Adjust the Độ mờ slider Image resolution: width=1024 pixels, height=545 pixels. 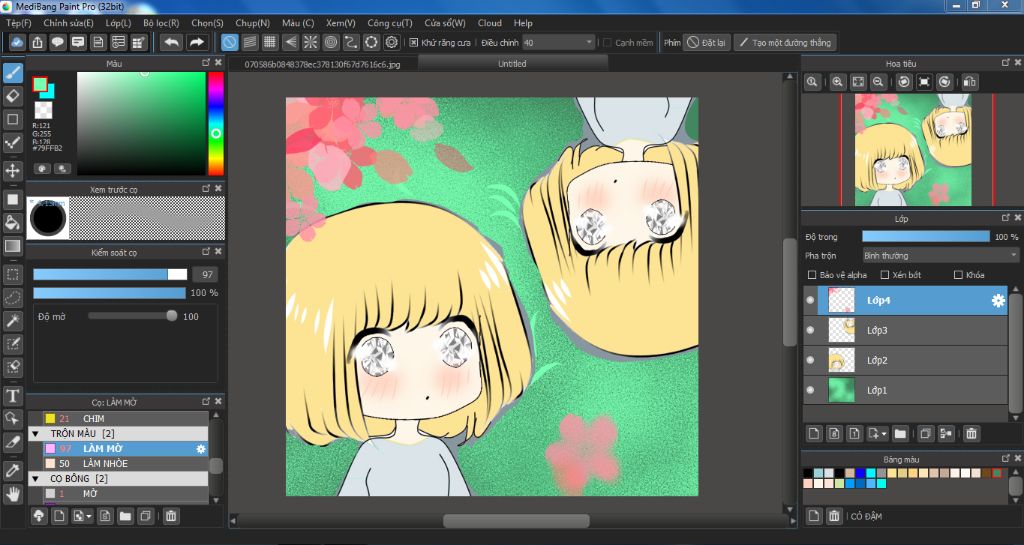point(133,316)
